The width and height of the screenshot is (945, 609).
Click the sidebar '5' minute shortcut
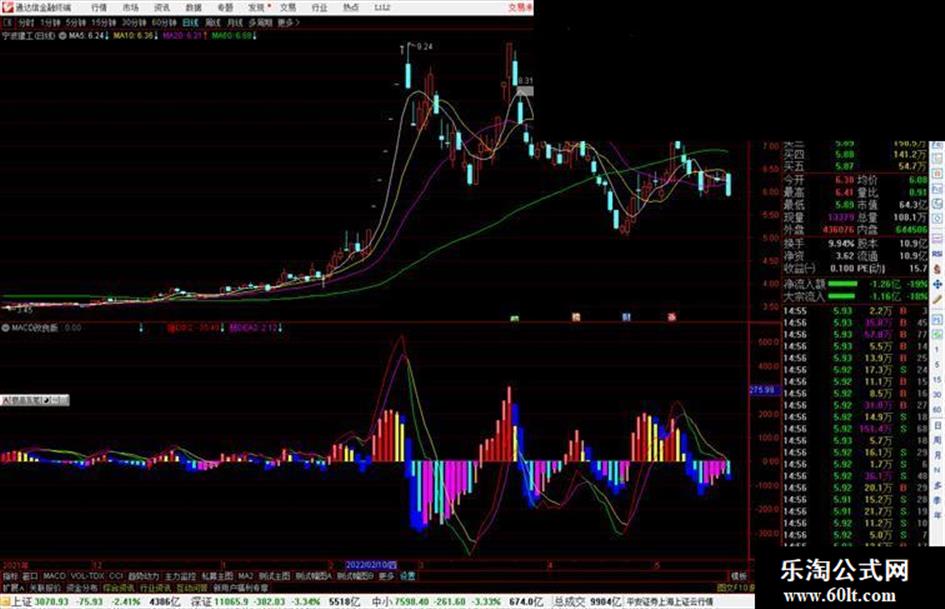point(937,365)
